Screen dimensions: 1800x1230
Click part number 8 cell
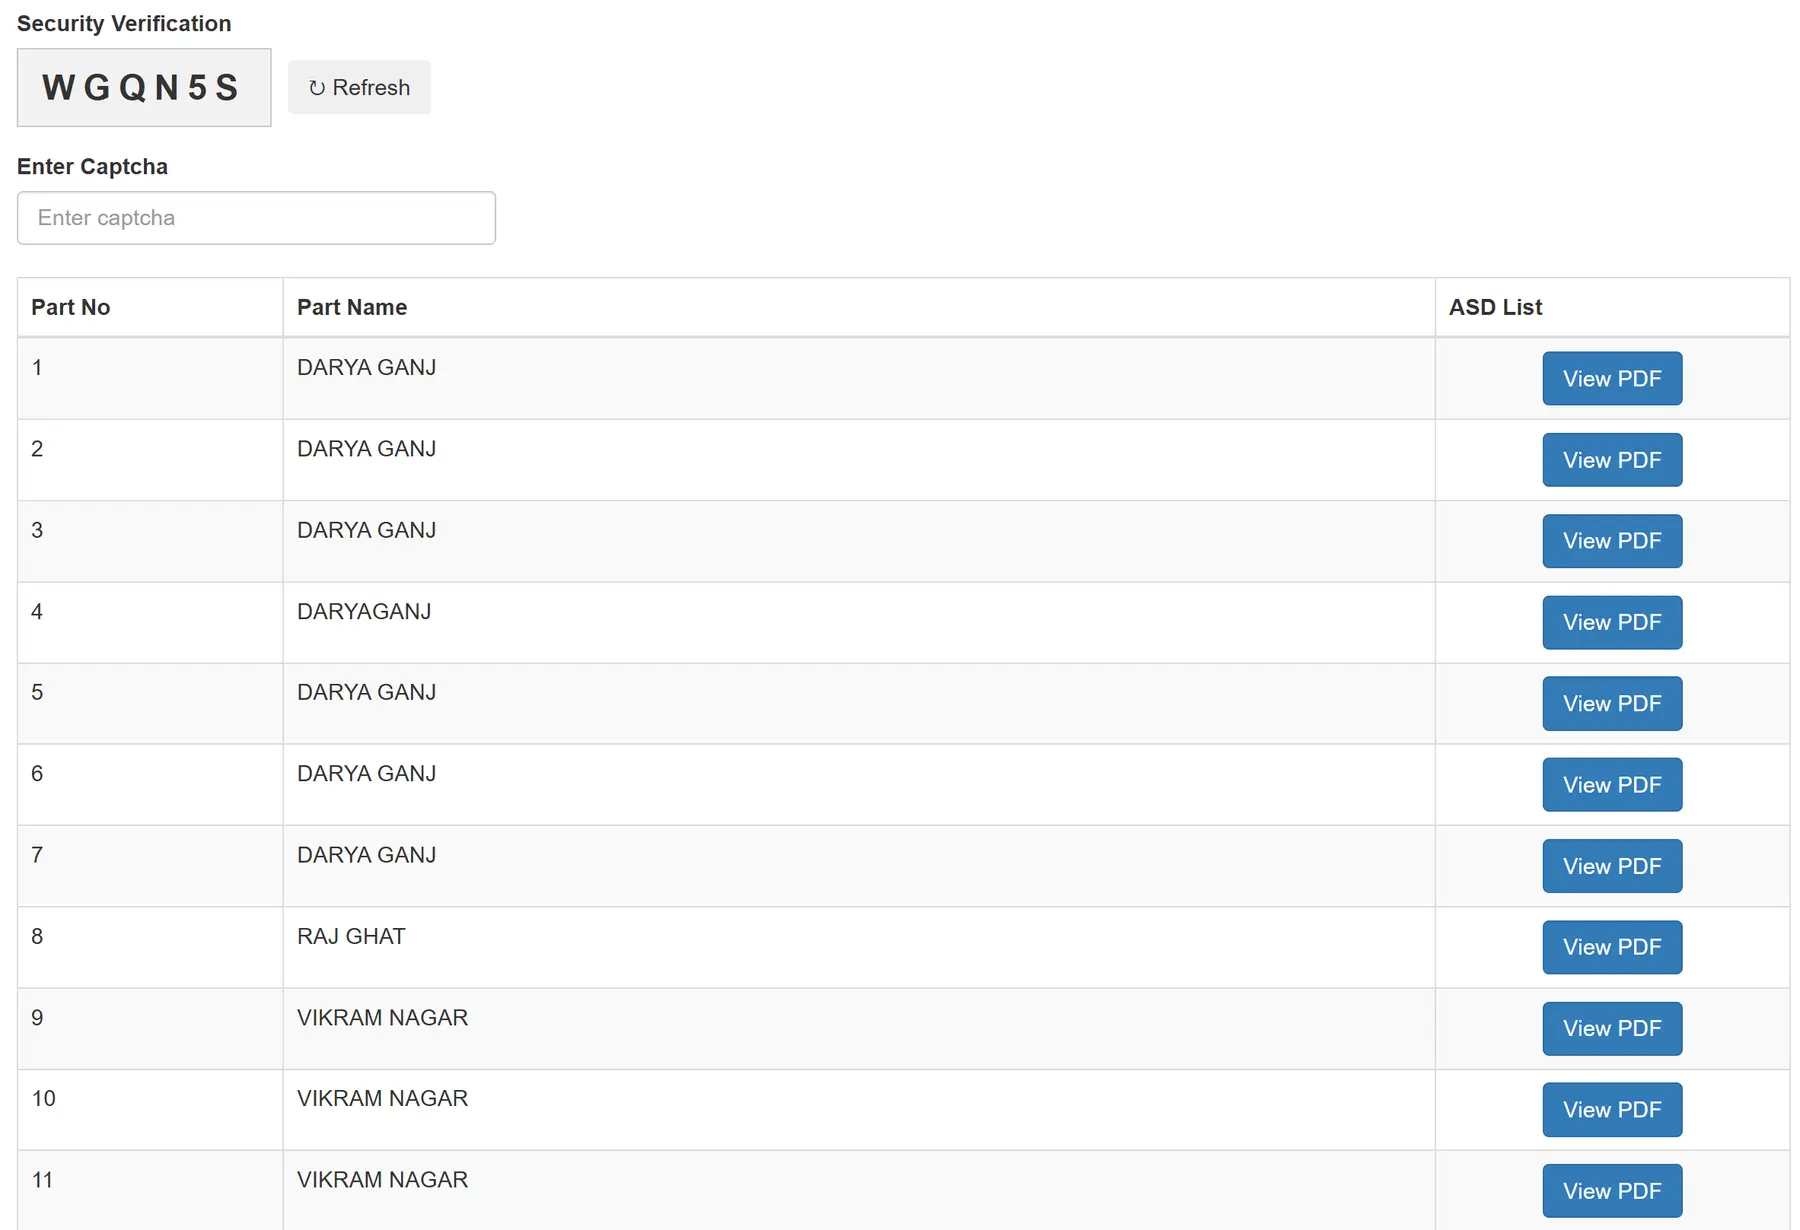pos(150,947)
